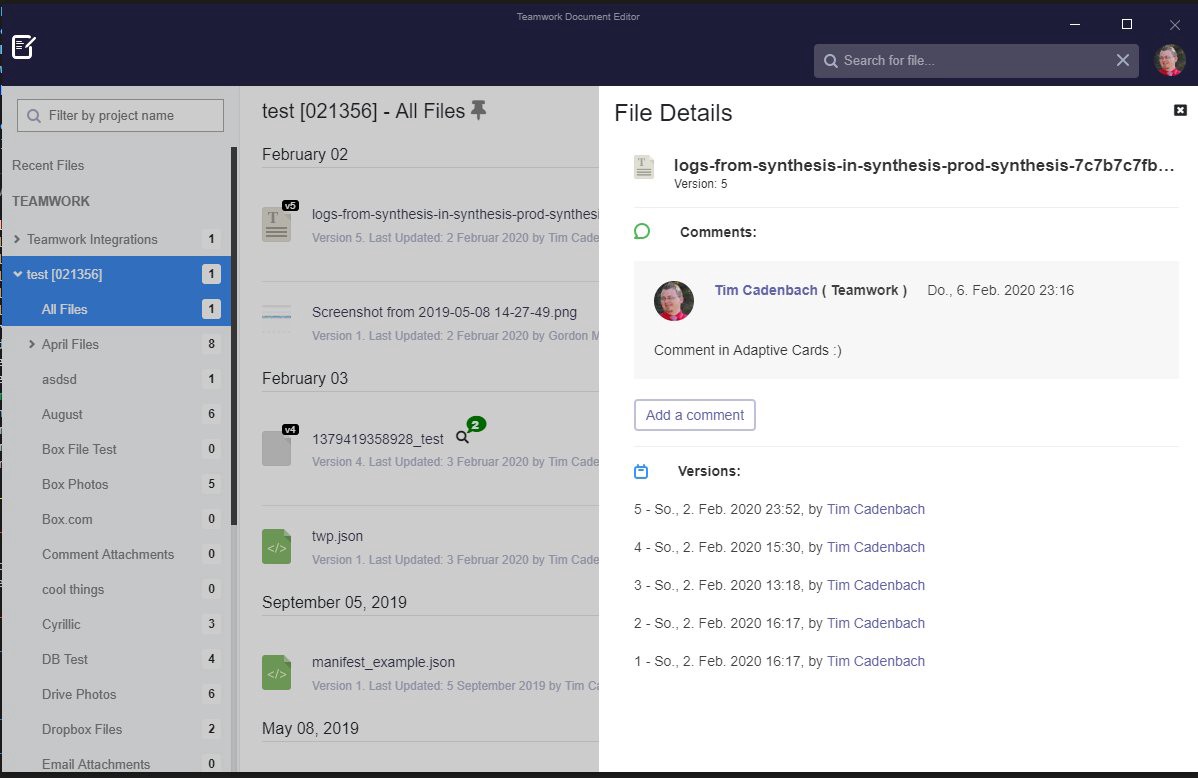Focus the Filter by project name field
Image resolution: width=1198 pixels, height=778 pixels.
121,115
